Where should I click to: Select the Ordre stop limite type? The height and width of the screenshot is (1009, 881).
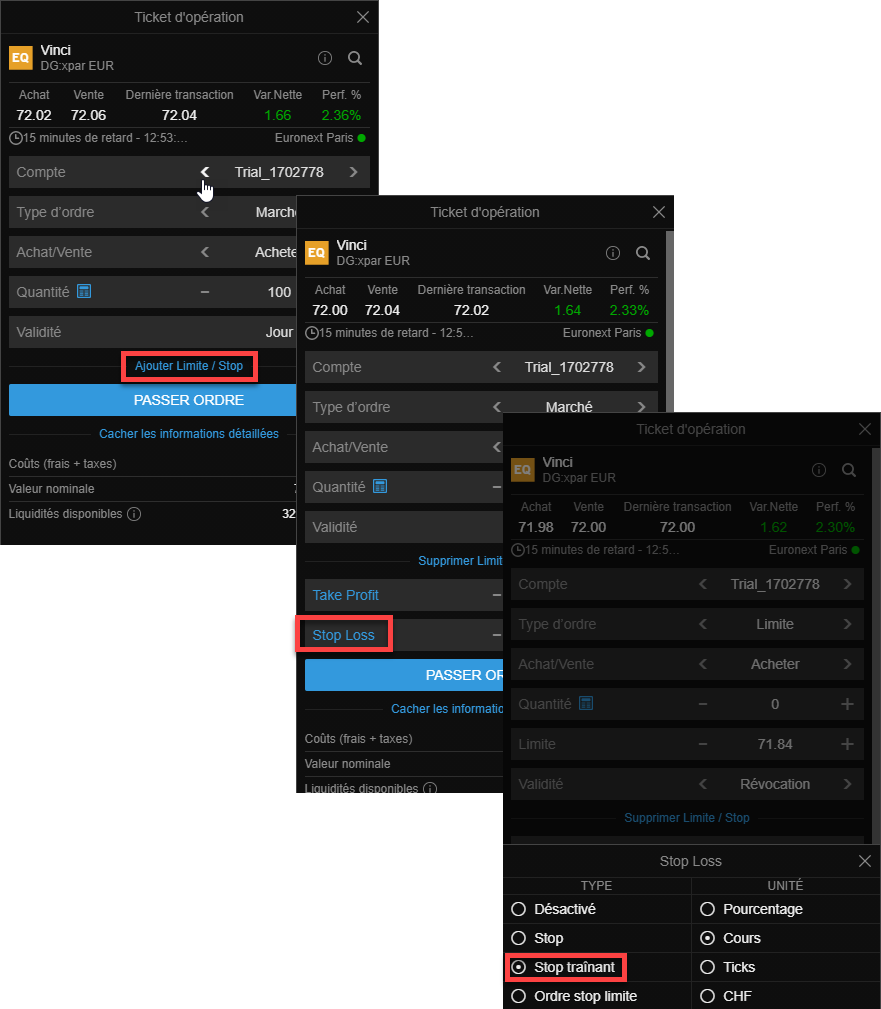coord(518,996)
